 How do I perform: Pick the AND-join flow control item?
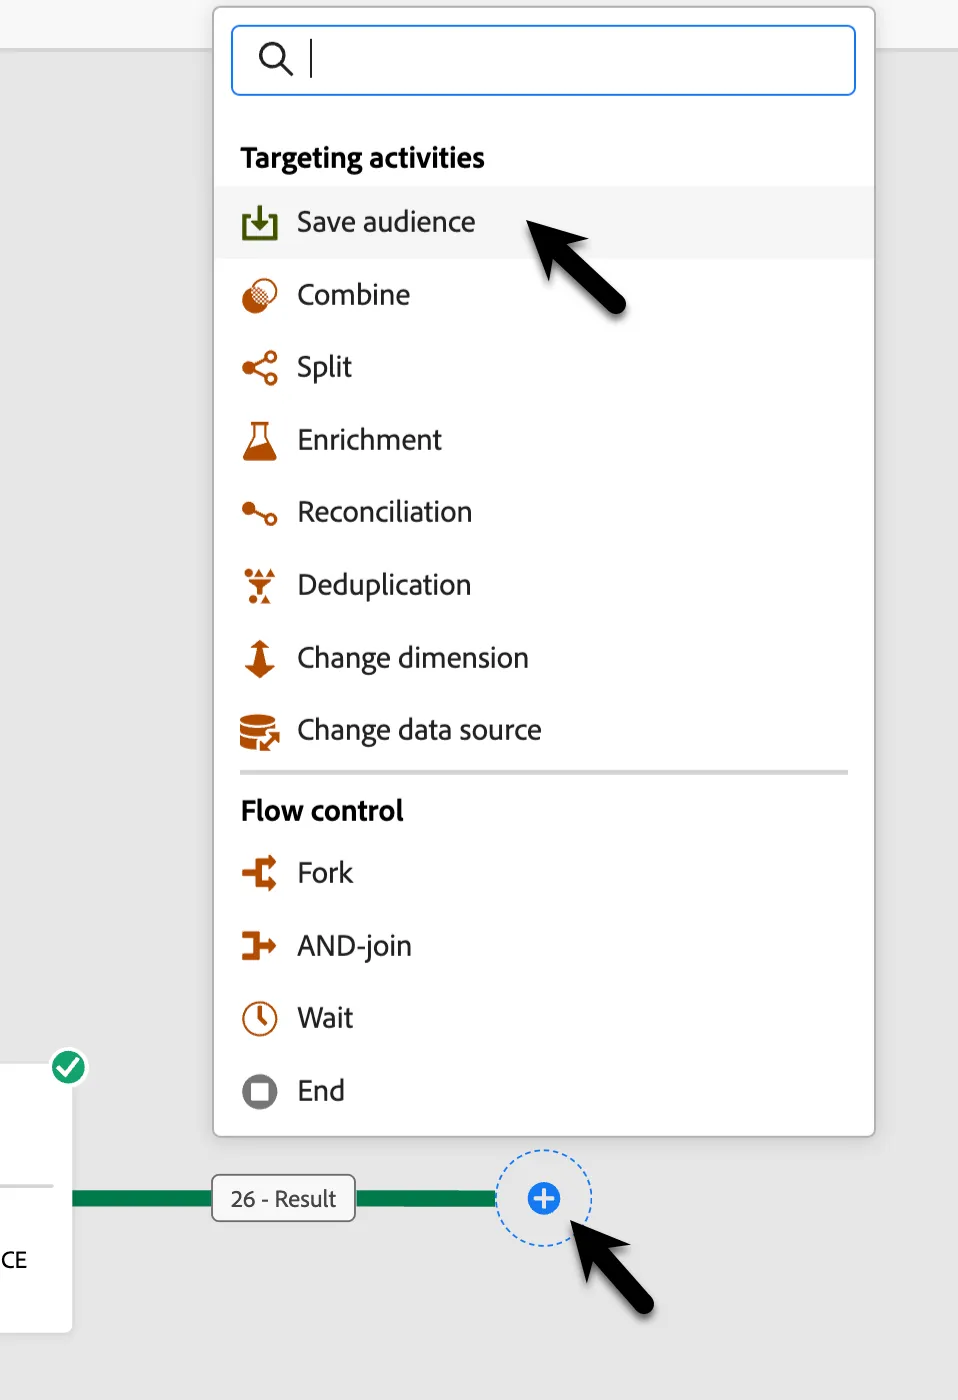(544, 945)
